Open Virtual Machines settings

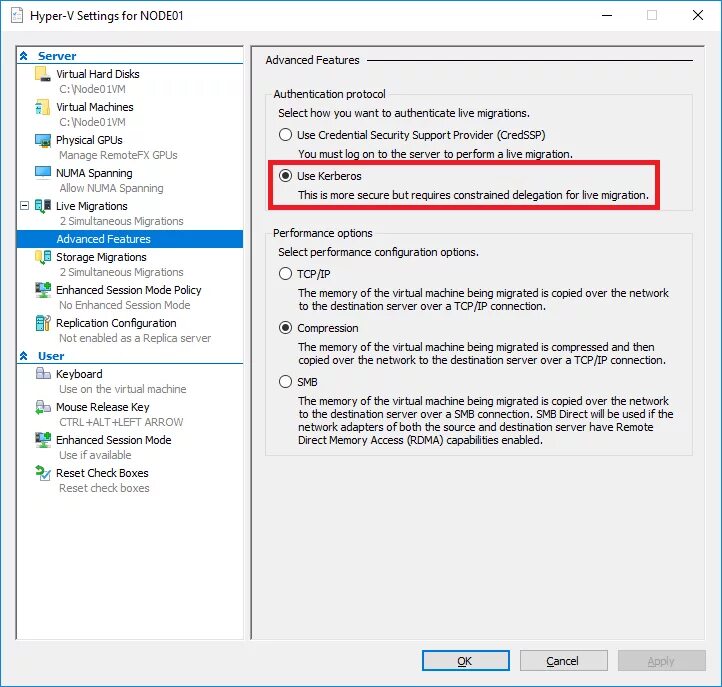coord(95,107)
